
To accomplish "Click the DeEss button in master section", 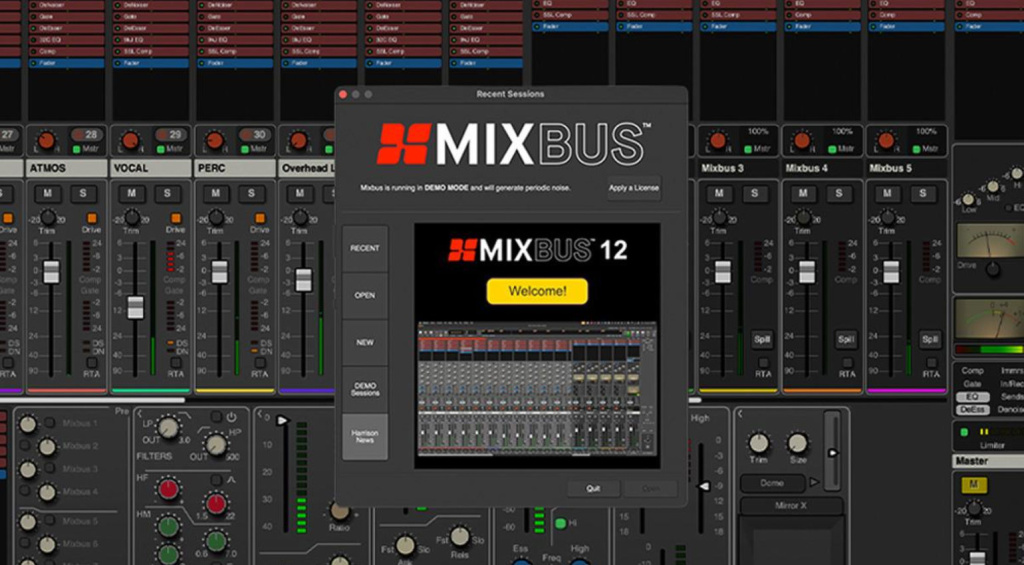I will 972,410.
